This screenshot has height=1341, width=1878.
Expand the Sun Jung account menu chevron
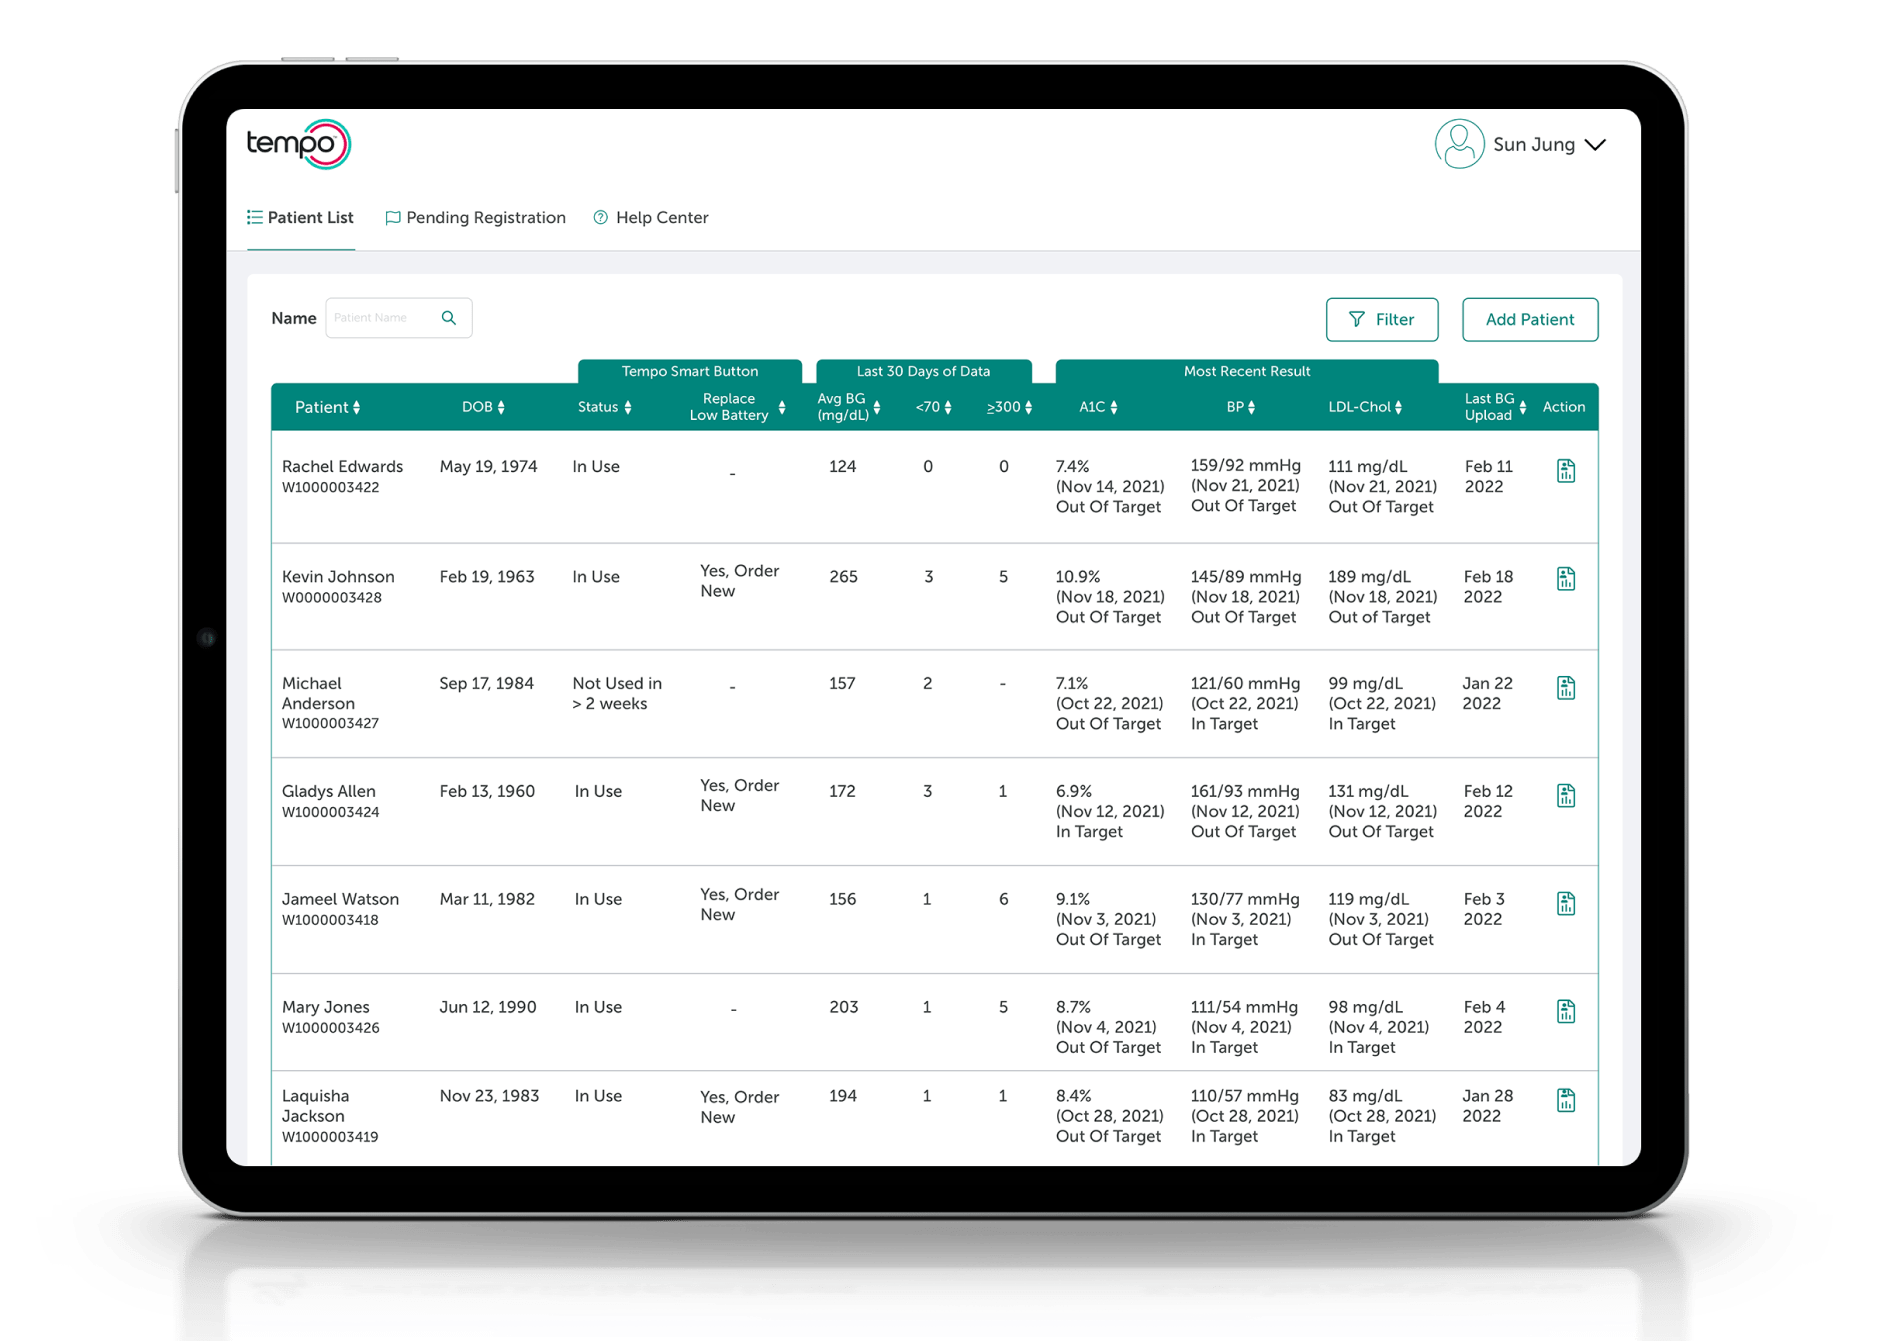pyautogui.click(x=1595, y=145)
